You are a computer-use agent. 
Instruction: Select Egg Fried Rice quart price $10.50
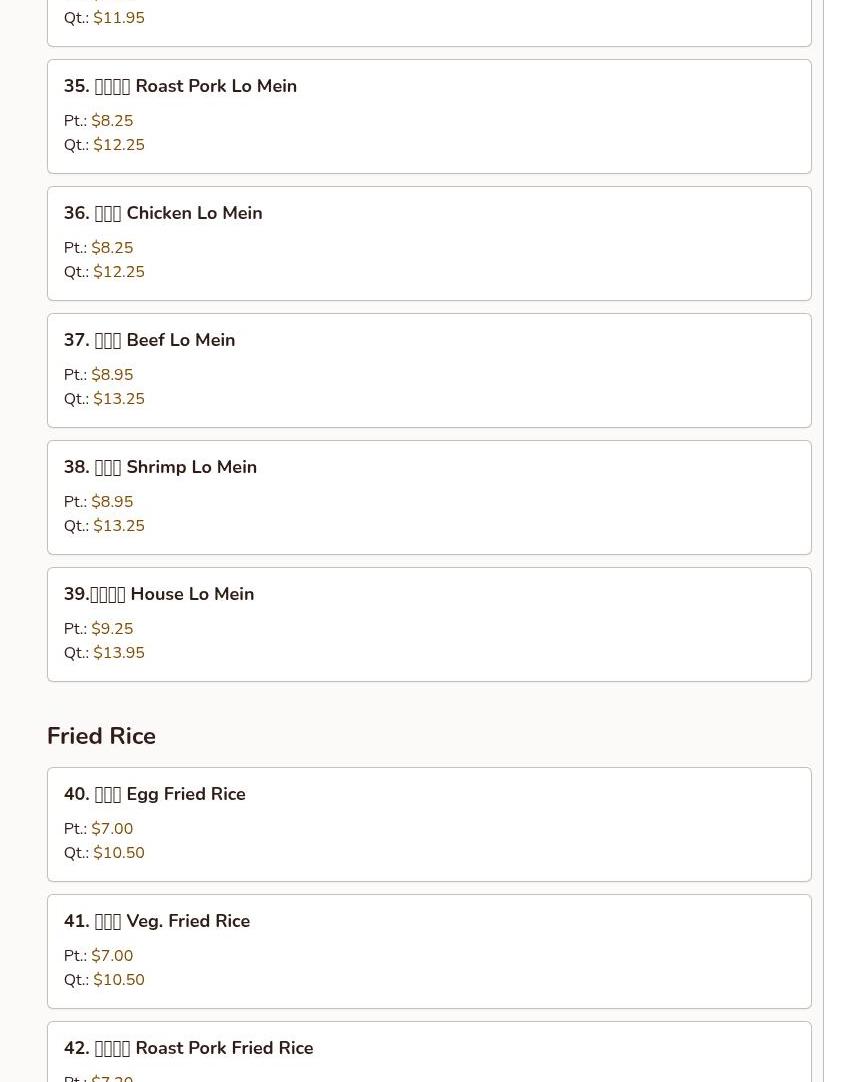(119, 853)
